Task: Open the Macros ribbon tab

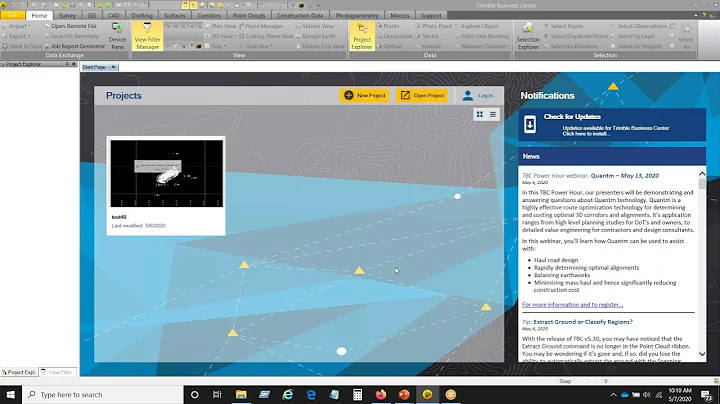Action: coord(399,15)
